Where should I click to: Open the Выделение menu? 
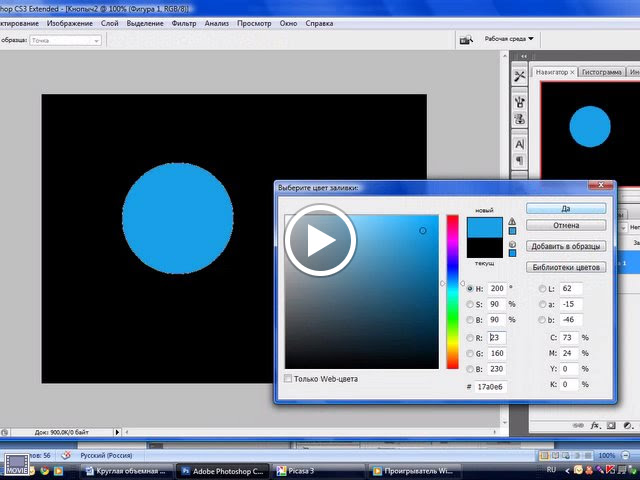click(145, 24)
